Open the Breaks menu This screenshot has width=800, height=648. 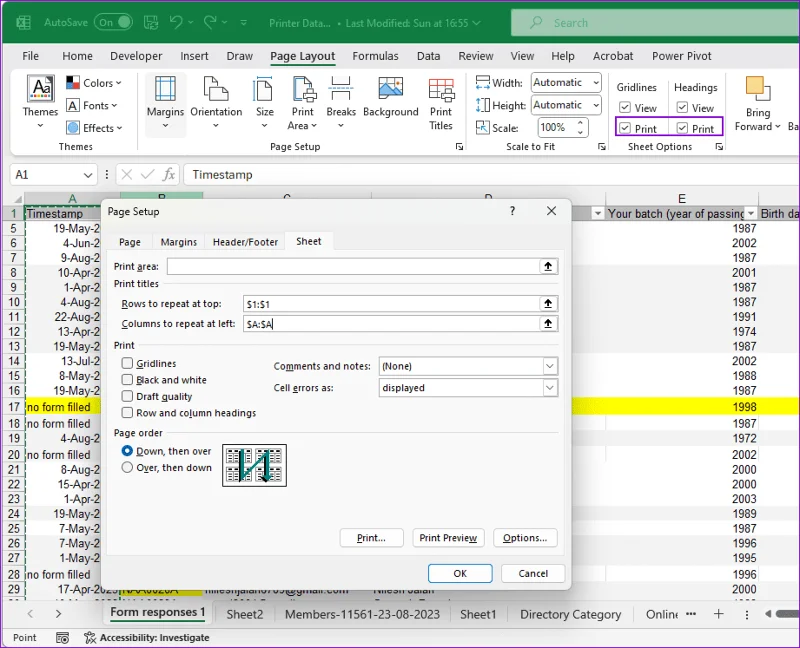tap(341, 103)
